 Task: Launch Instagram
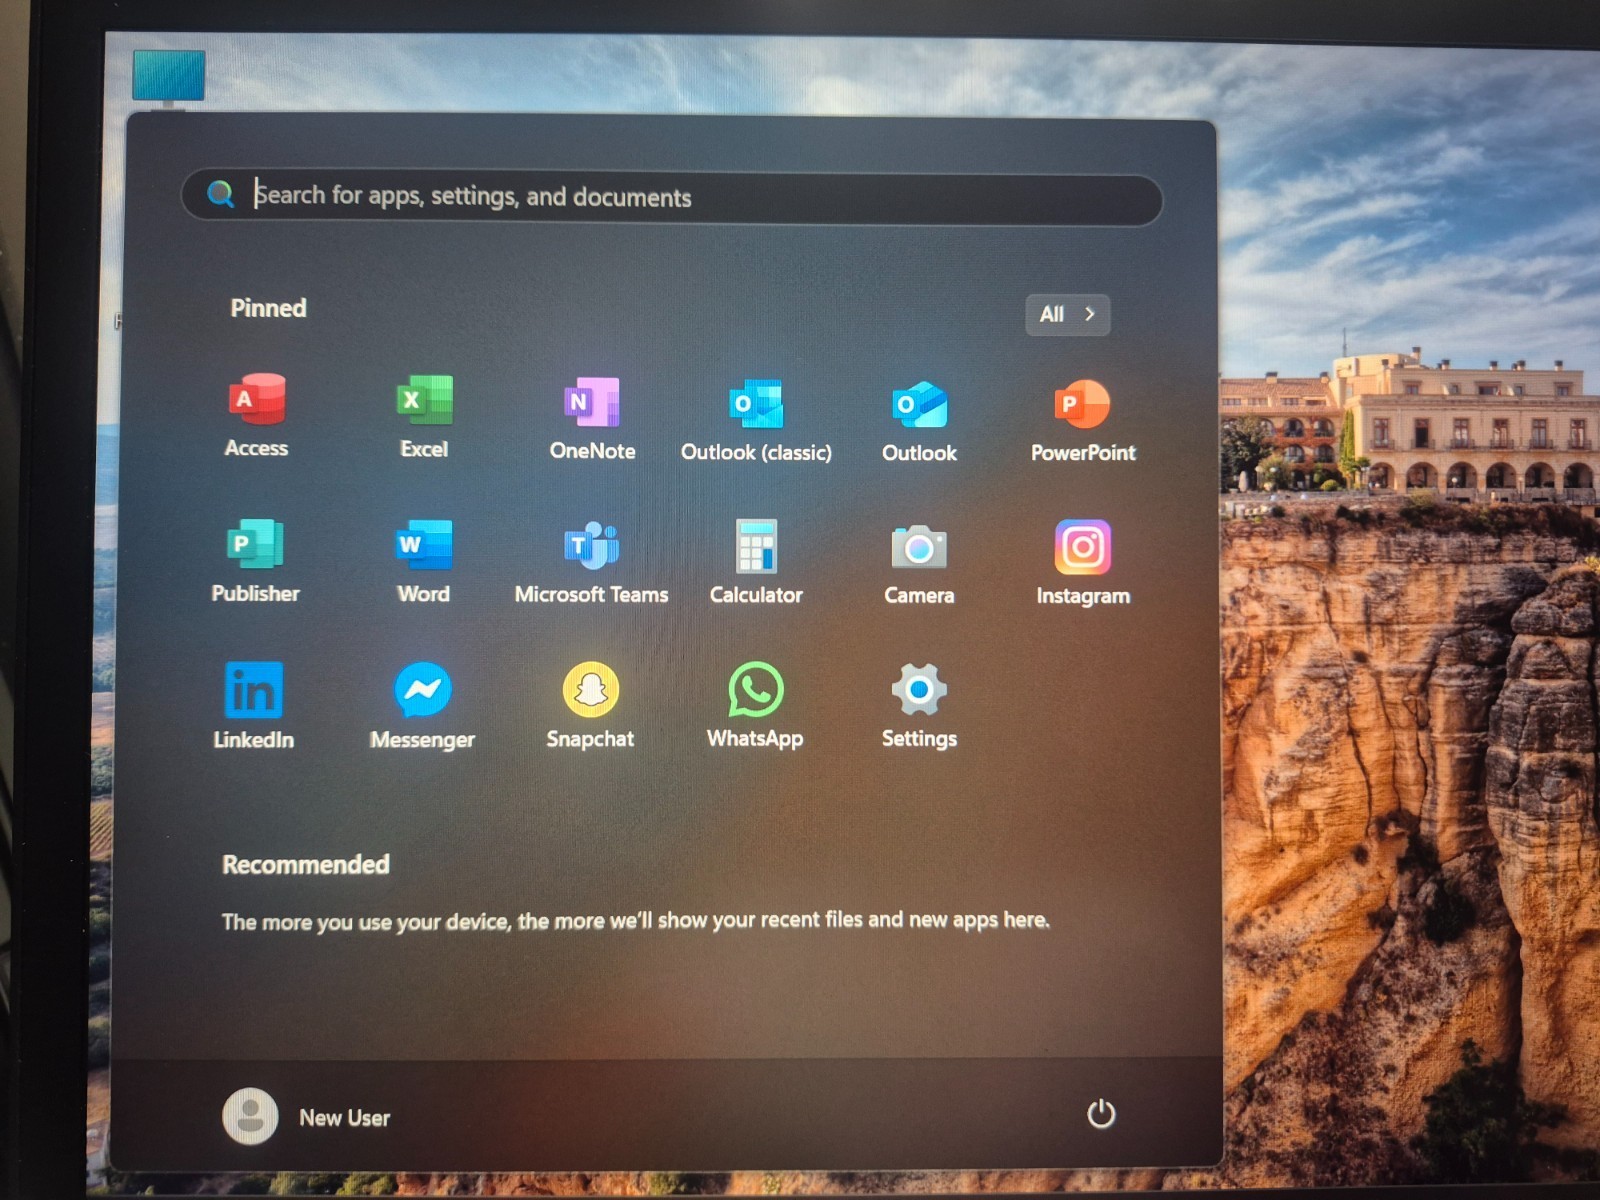[x=1083, y=563]
